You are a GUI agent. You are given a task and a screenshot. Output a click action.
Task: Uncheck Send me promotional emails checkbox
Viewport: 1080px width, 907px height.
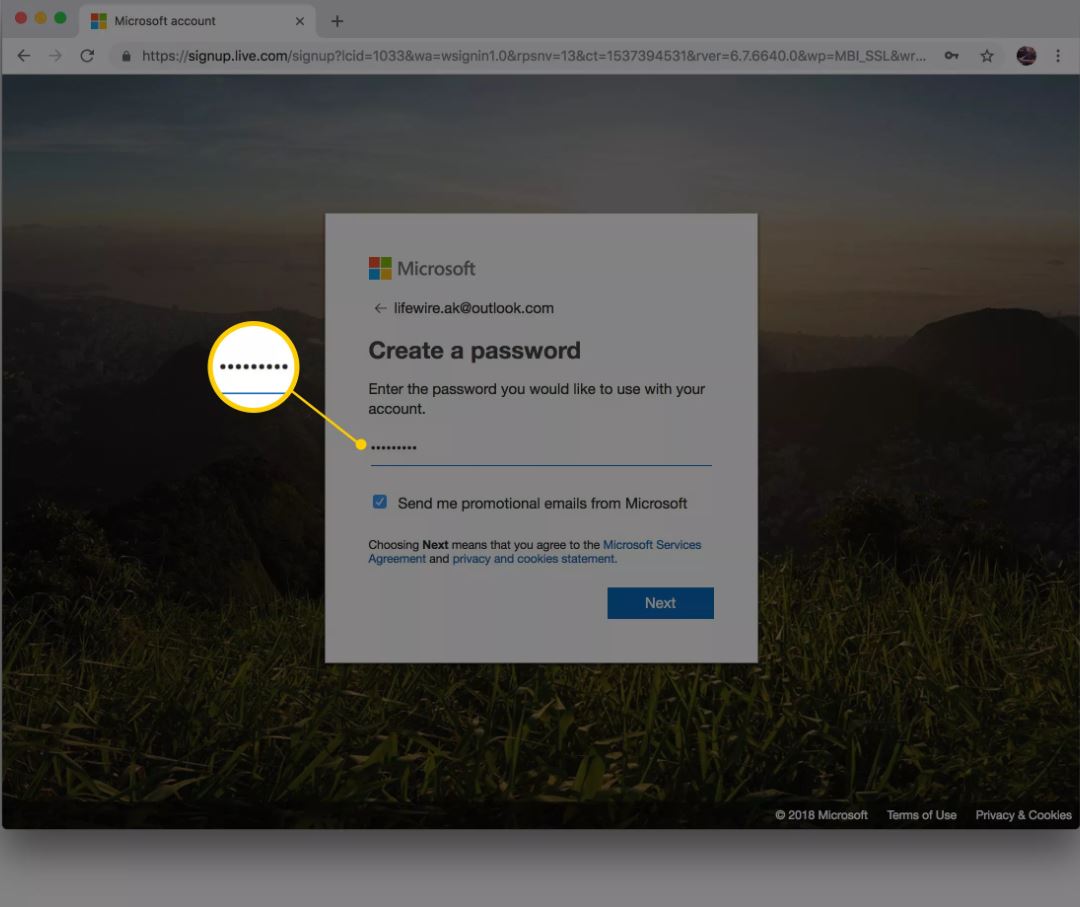click(380, 502)
